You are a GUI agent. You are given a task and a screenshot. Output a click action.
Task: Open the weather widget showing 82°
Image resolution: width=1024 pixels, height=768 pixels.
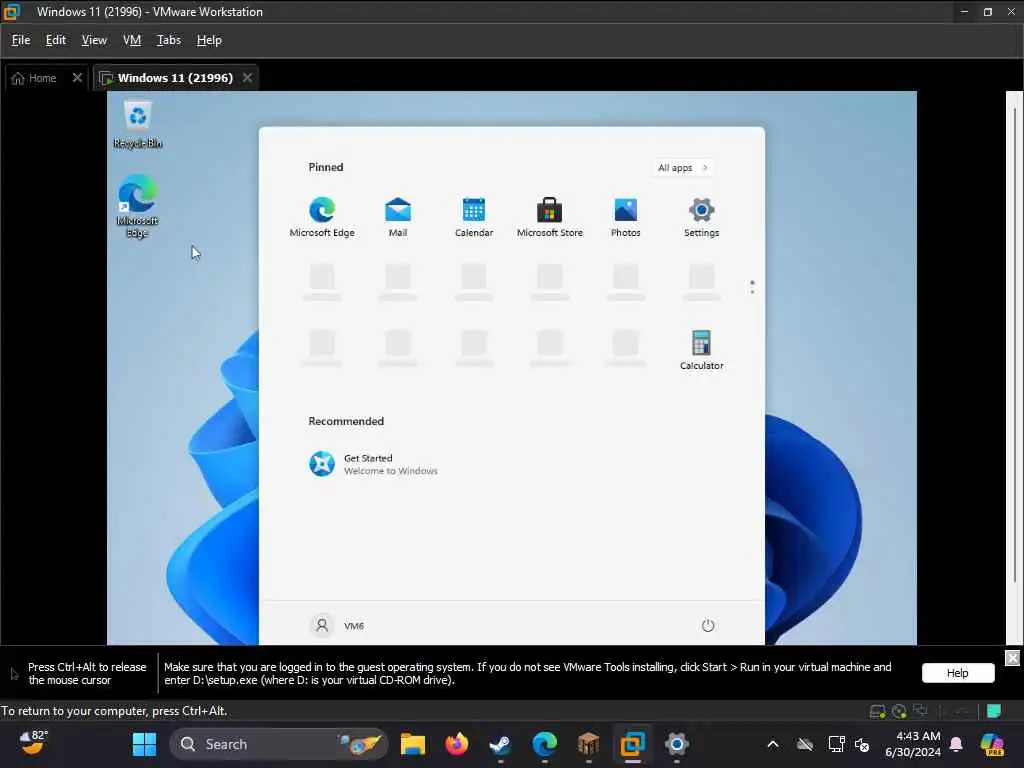33,743
